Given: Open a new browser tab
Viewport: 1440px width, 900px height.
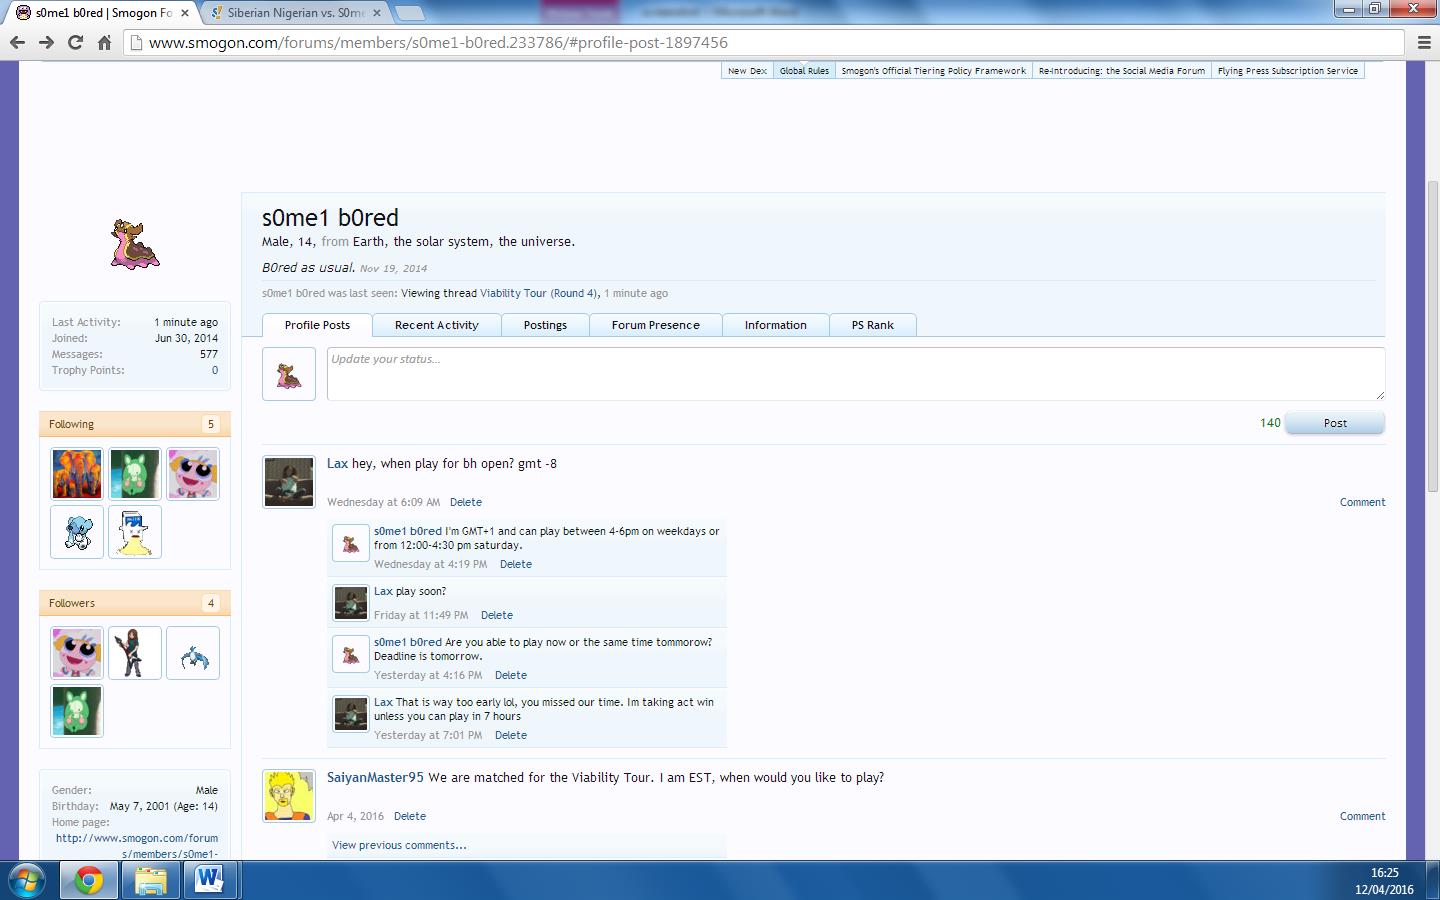Looking at the screenshot, I should click(x=409, y=13).
